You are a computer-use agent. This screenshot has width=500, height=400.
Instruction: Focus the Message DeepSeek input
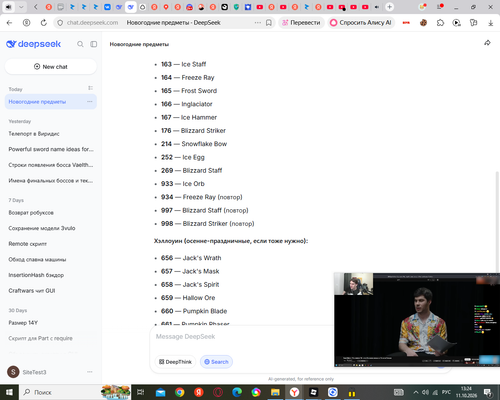pyautogui.click(x=243, y=337)
